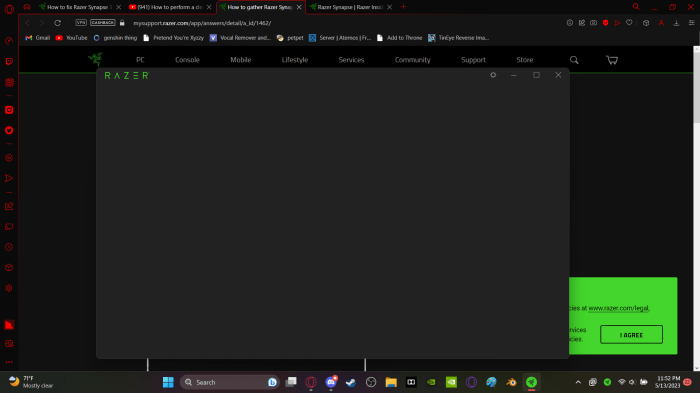Open Instagram in the Opera sidebar
Screen dimensions: 700x393
pos(9,110)
